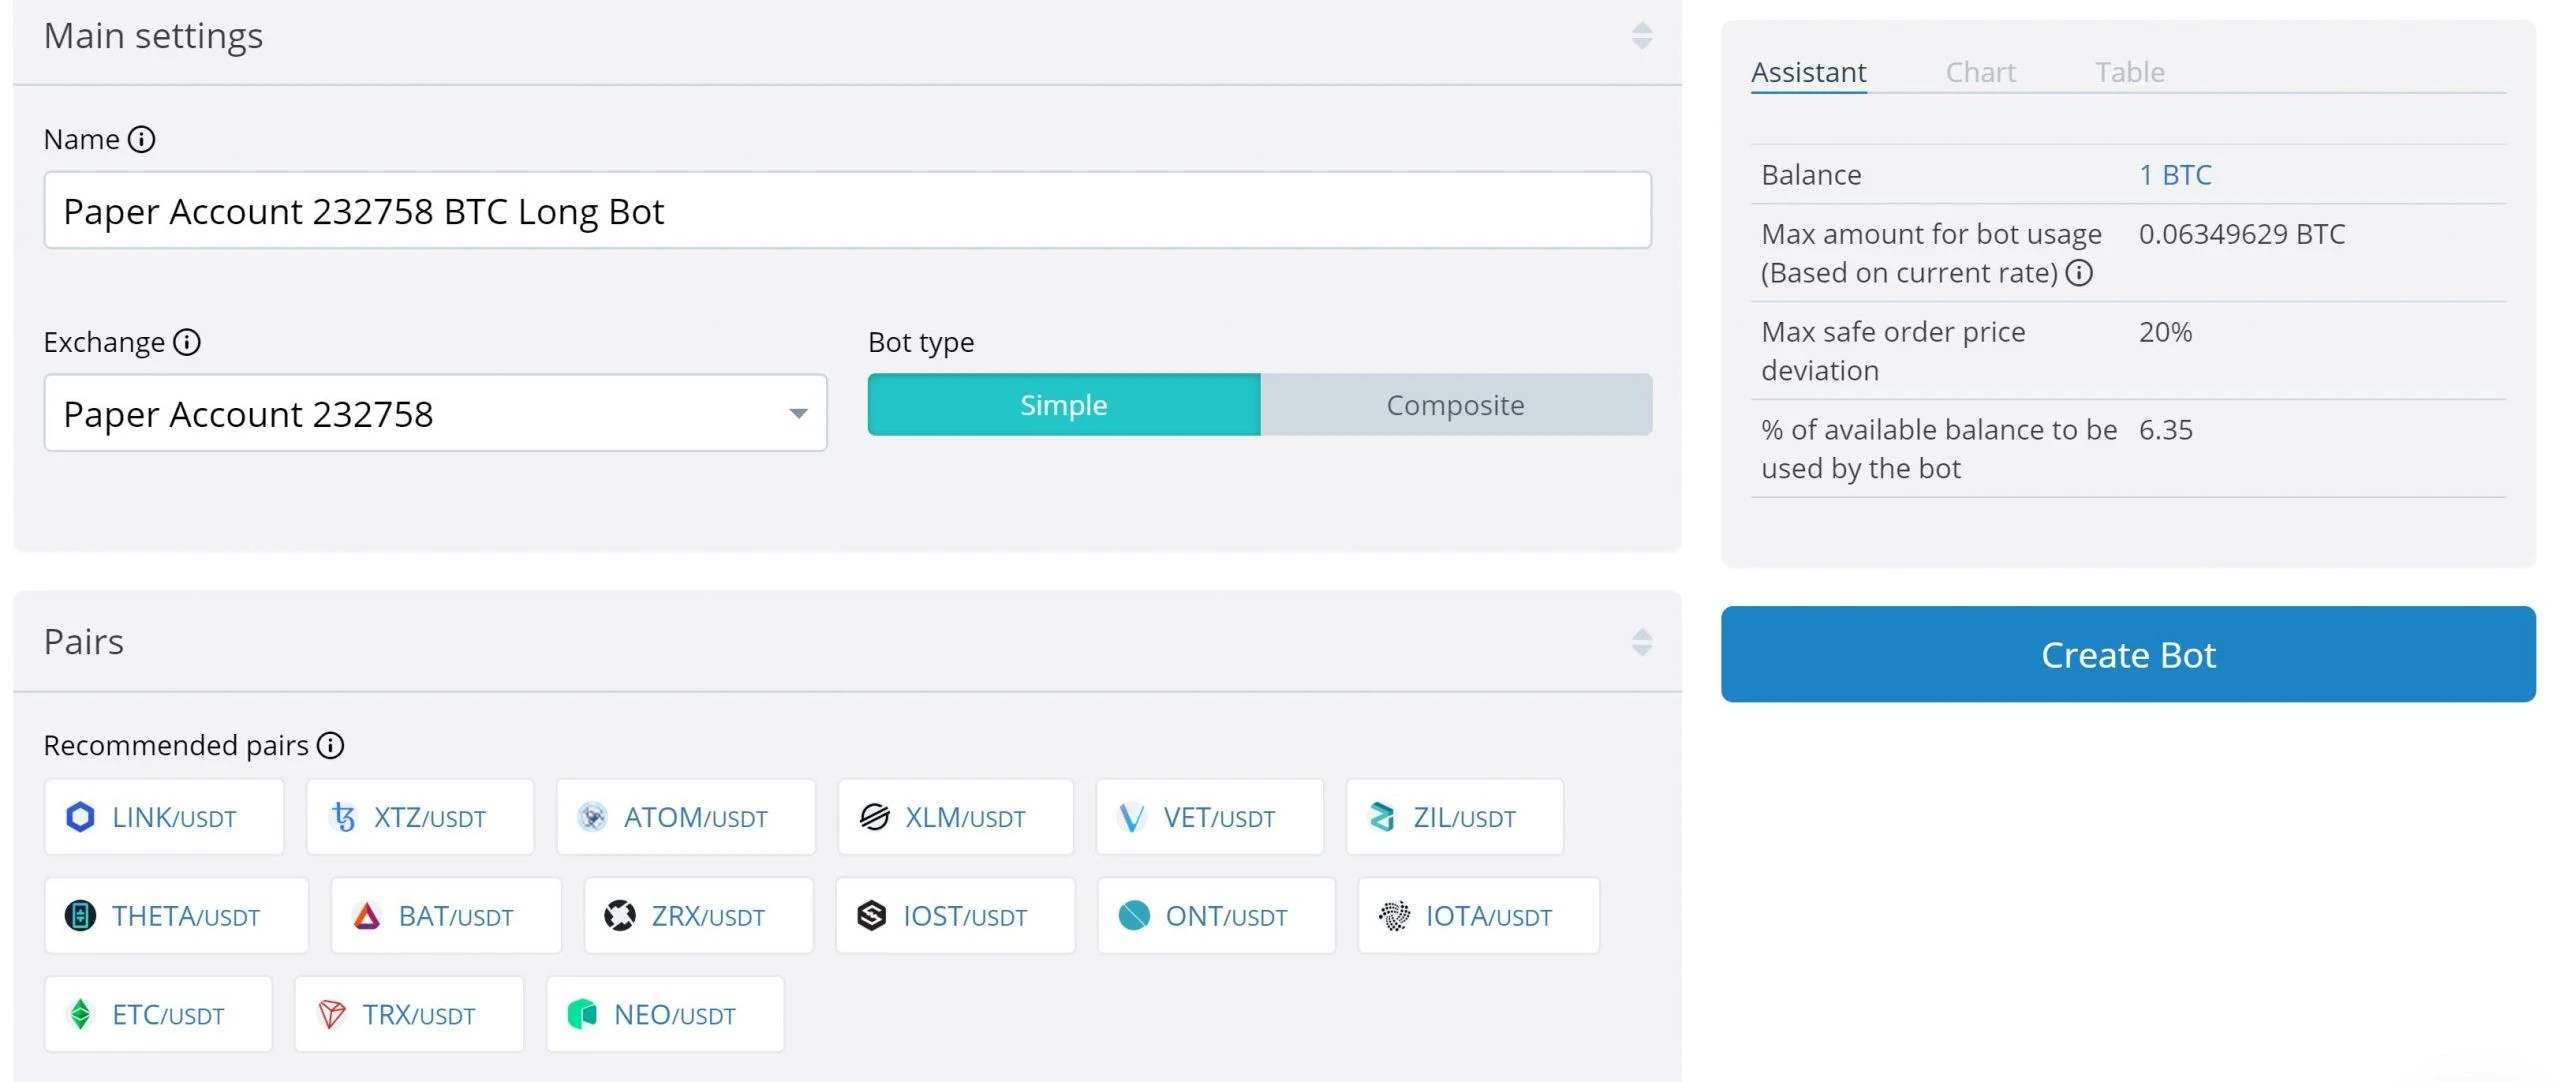Click the Create Bot button

pyautogui.click(x=2127, y=654)
